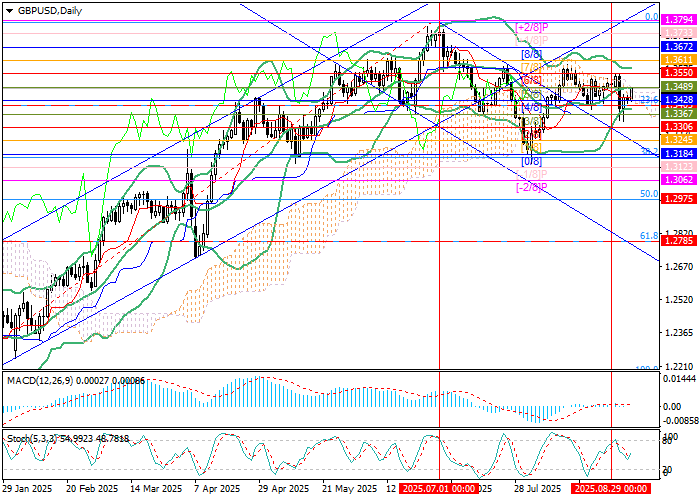The width and height of the screenshot is (700, 500).
Task: Select the 1.2785 red price label
Action: tap(679, 242)
